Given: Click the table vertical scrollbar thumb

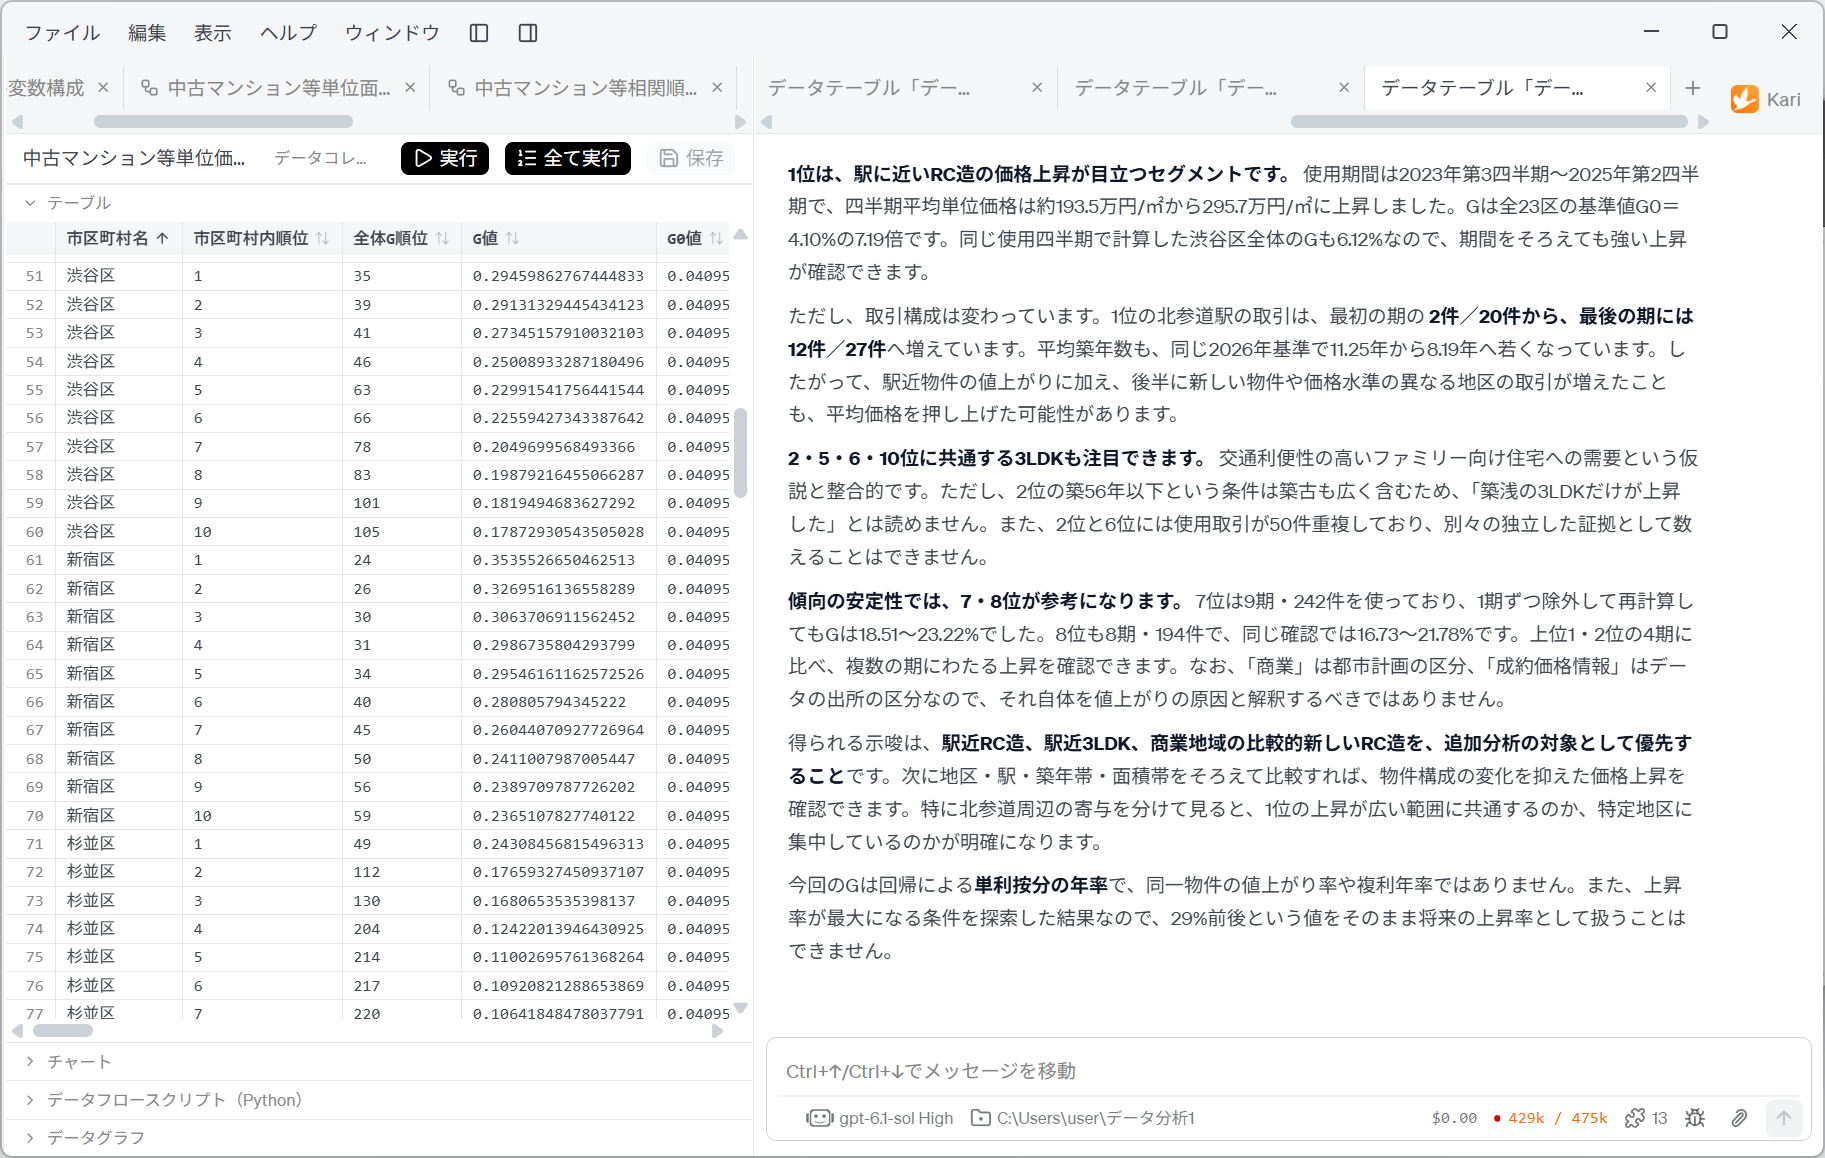Looking at the screenshot, I should [x=740, y=453].
